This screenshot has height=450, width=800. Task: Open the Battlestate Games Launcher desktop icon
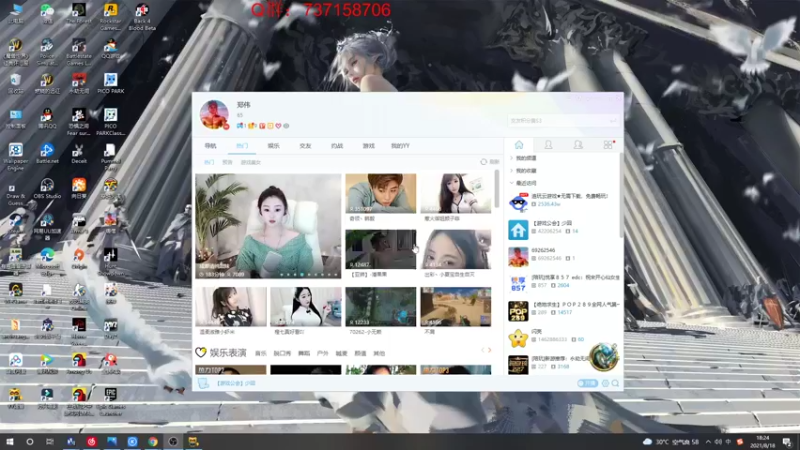pos(79,52)
